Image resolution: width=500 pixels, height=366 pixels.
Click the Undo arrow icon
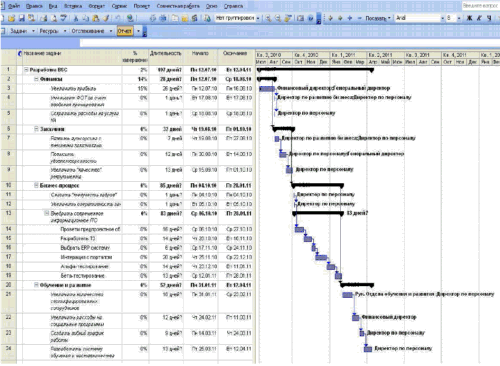click(x=118, y=18)
